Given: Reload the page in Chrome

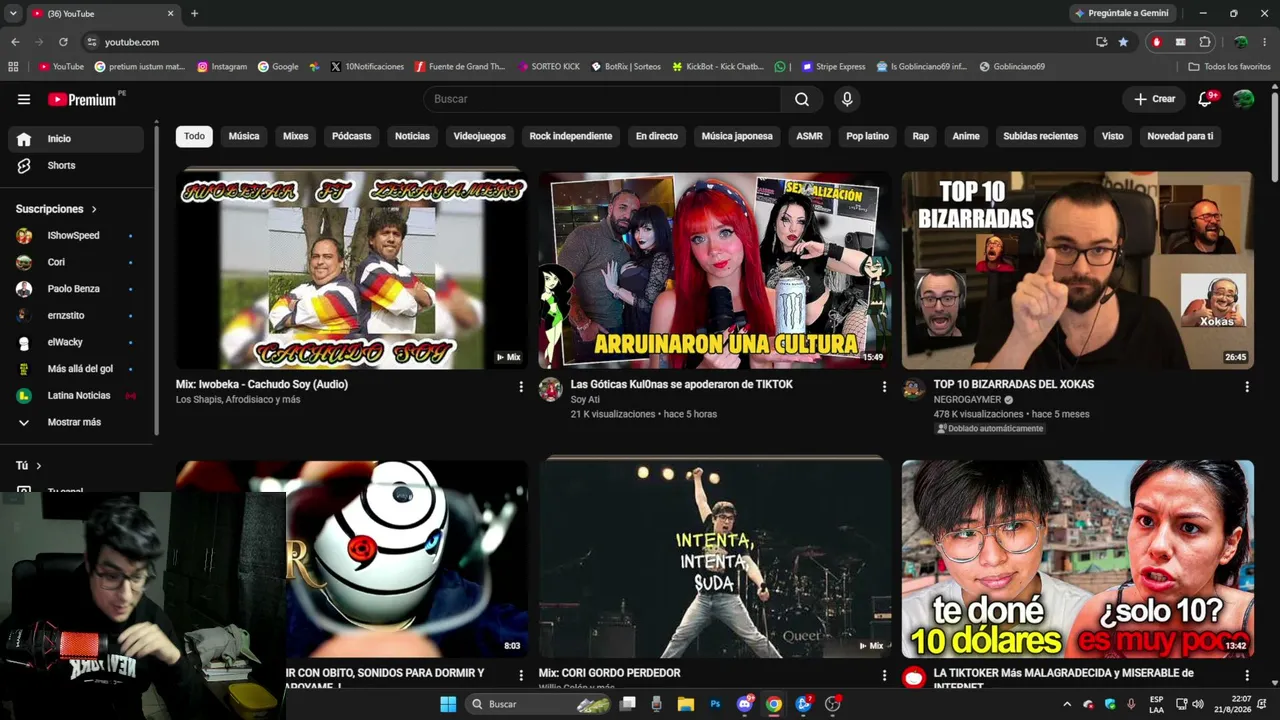Looking at the screenshot, I should point(63,42).
